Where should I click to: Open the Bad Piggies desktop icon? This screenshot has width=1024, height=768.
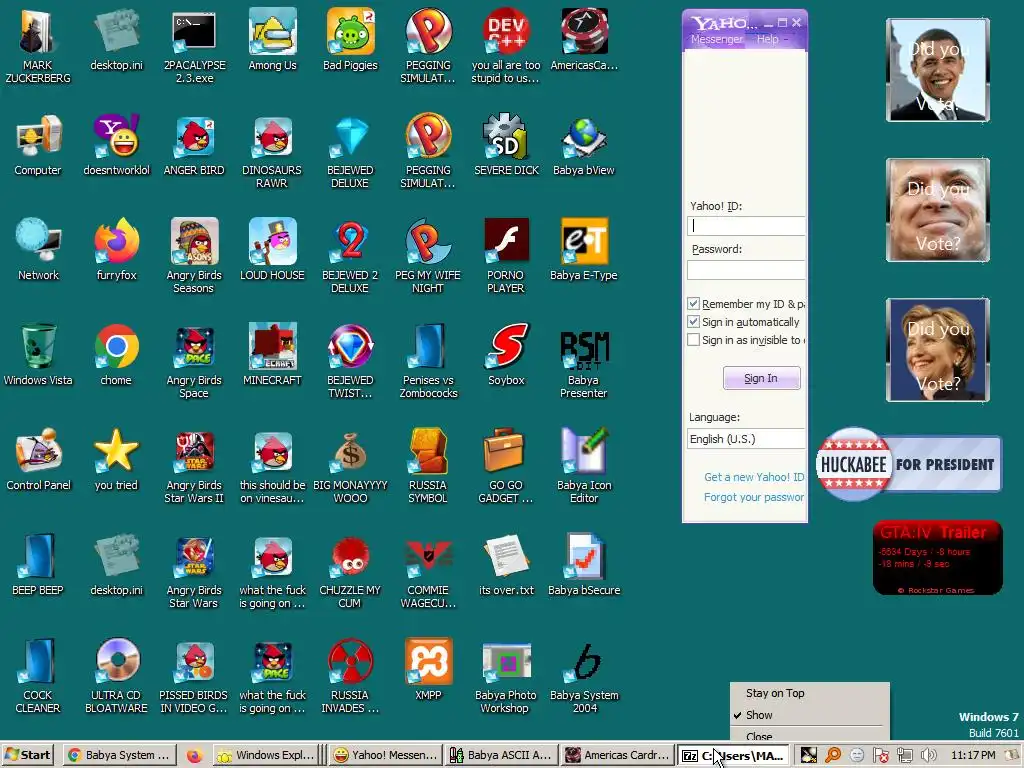coord(350,39)
